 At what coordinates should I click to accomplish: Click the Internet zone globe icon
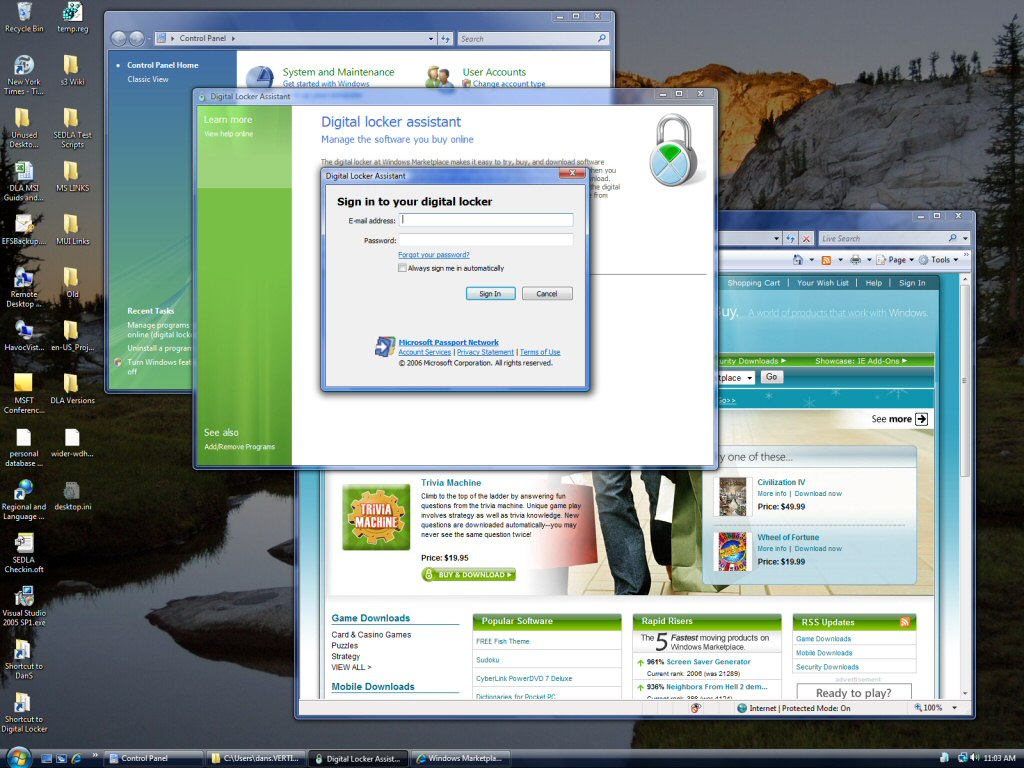(x=742, y=708)
